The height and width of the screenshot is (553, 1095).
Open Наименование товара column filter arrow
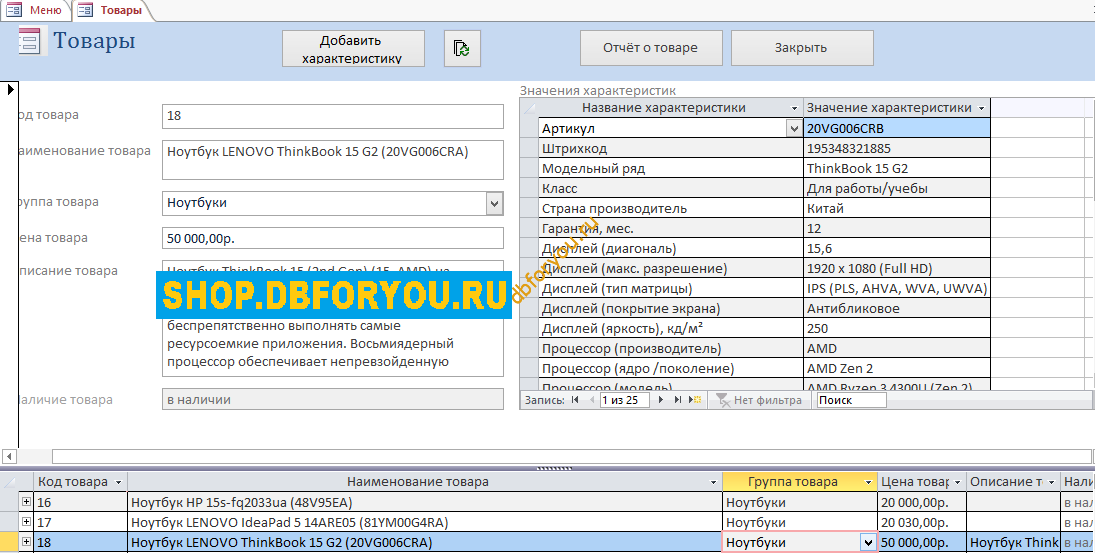[714, 482]
